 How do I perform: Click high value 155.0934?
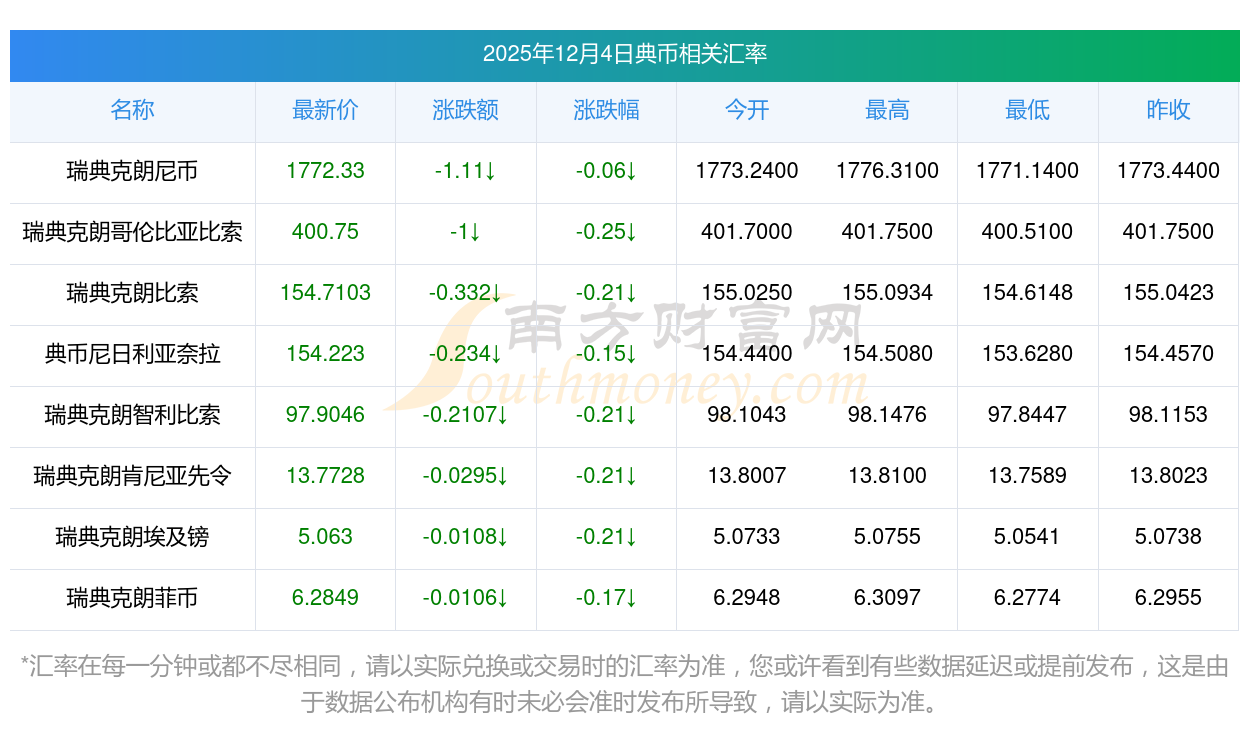click(887, 293)
